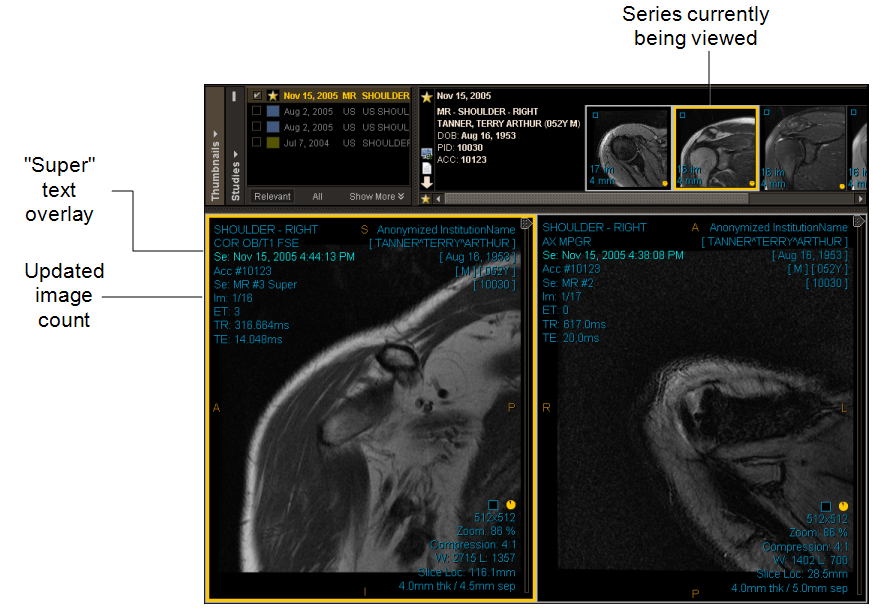Click yellow clock icon in left COR viewport
This screenshot has height=614, width=873.
pos(510,505)
